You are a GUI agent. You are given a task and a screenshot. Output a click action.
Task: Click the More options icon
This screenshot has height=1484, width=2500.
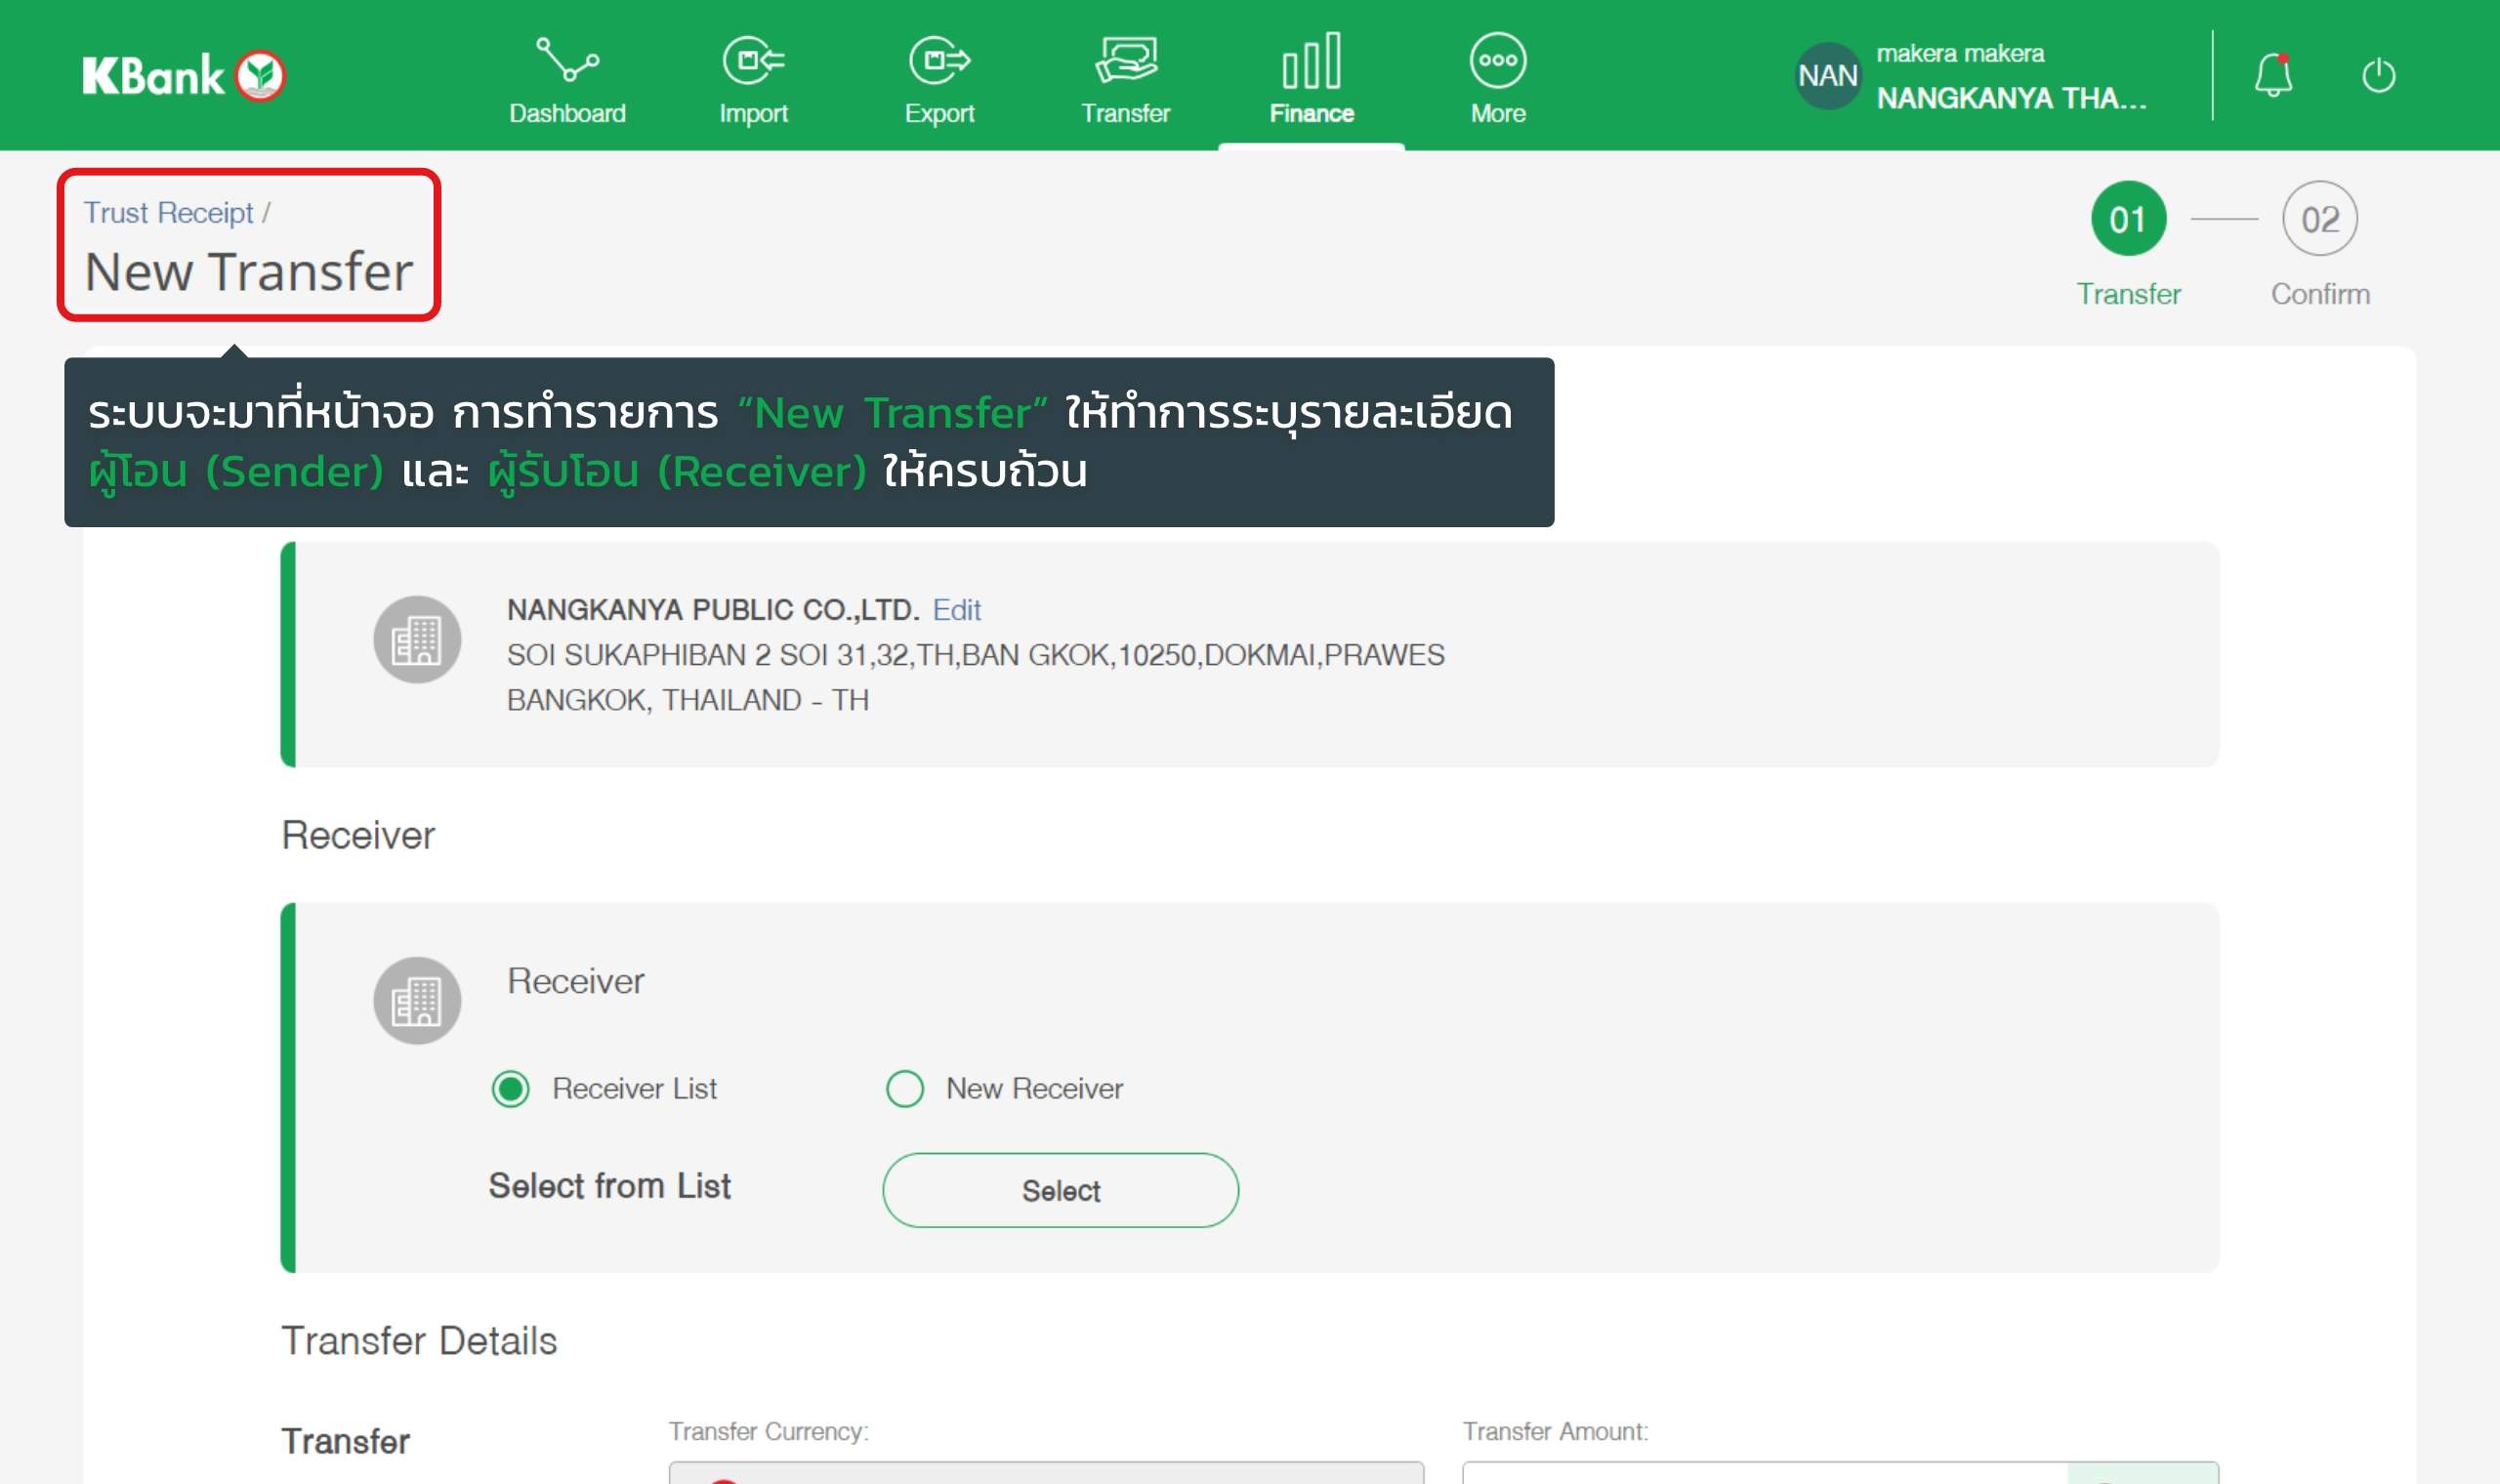click(x=1497, y=62)
